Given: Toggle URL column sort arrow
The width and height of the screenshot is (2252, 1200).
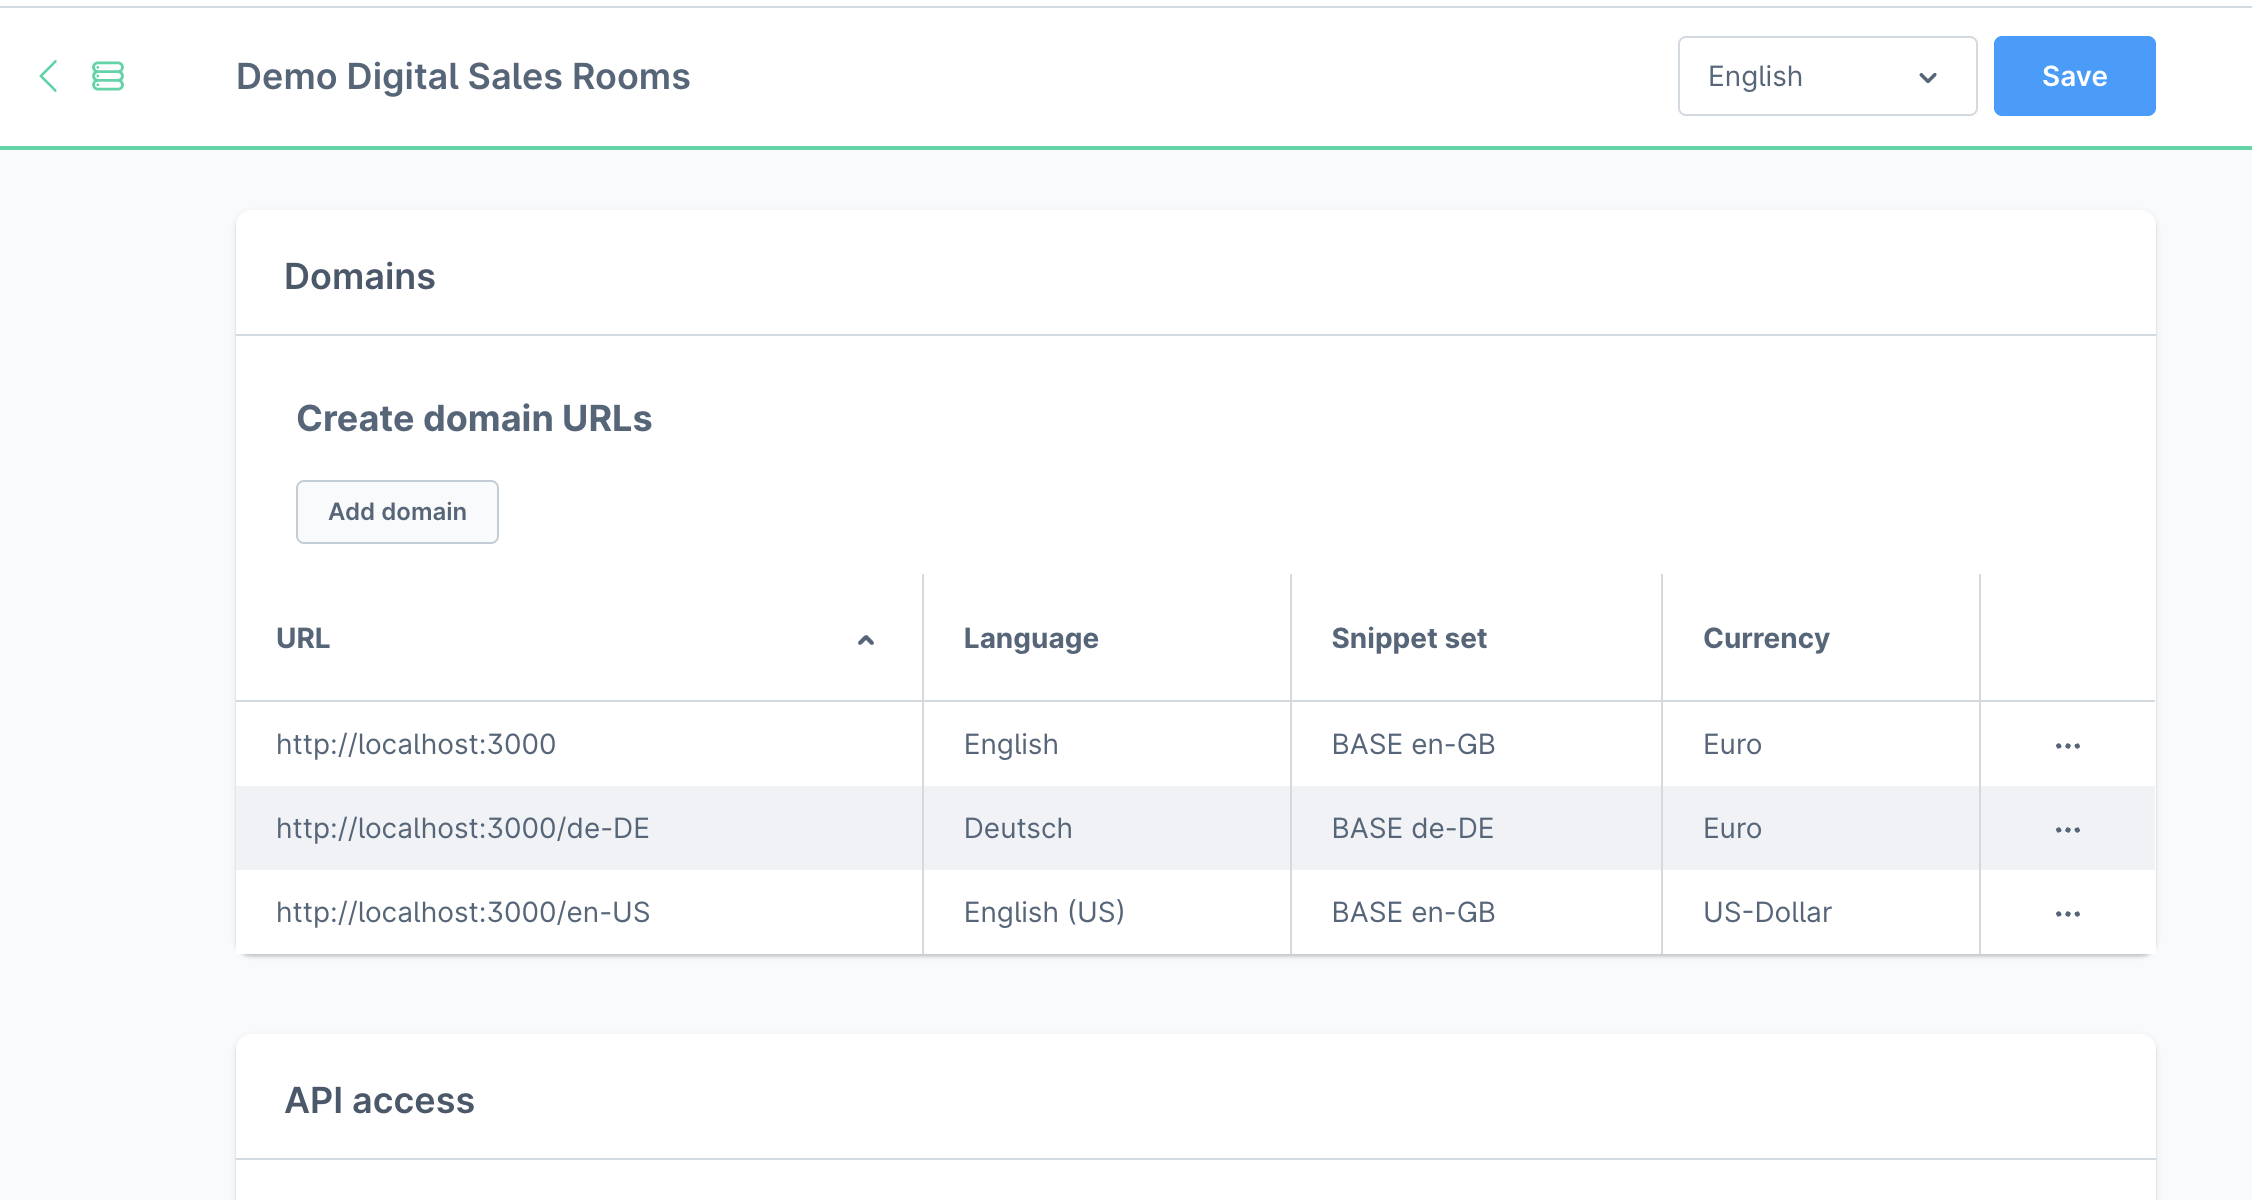Looking at the screenshot, I should [x=866, y=640].
